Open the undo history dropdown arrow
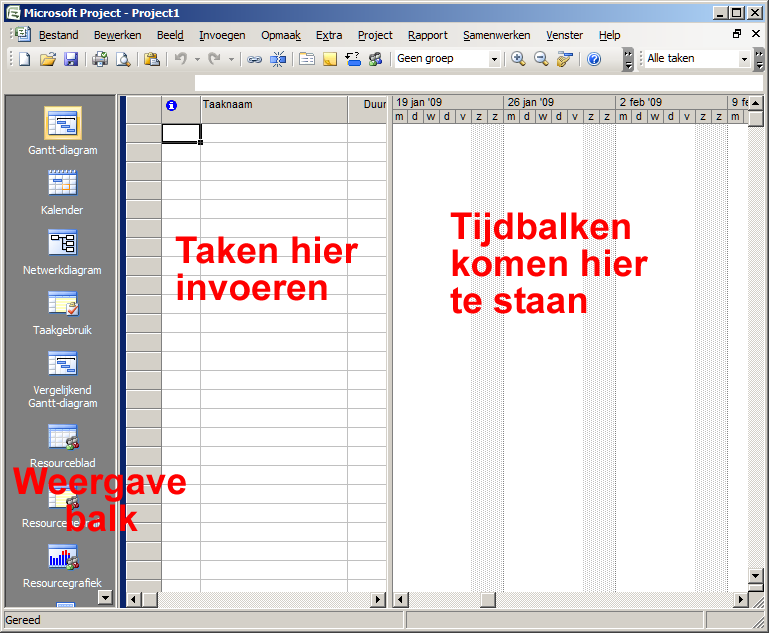 [x=197, y=59]
